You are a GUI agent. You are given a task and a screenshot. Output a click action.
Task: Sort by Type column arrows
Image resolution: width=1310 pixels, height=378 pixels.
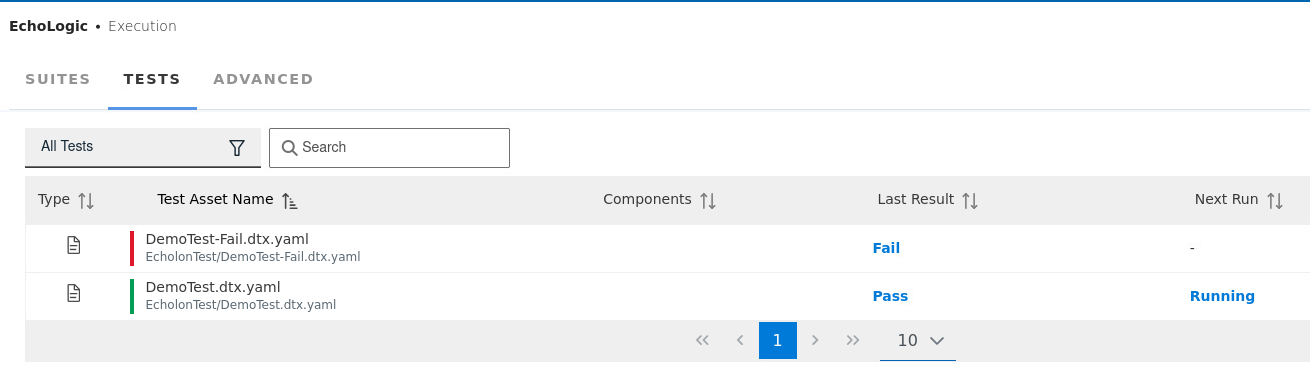point(86,201)
